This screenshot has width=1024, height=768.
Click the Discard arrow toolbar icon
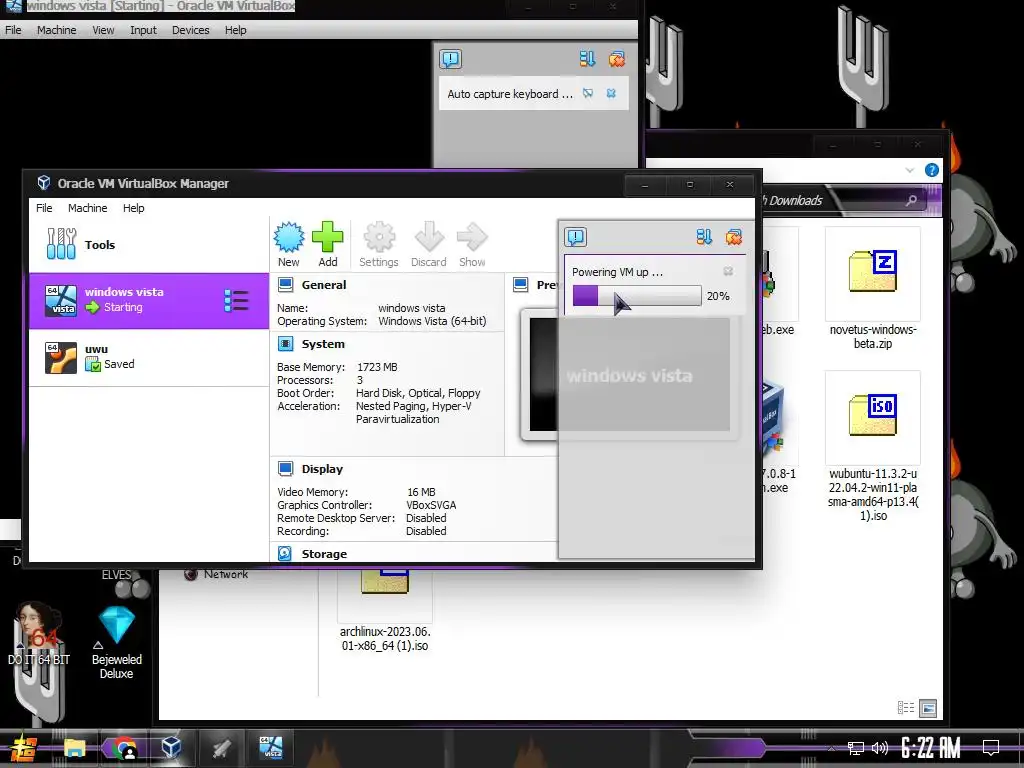(429, 244)
